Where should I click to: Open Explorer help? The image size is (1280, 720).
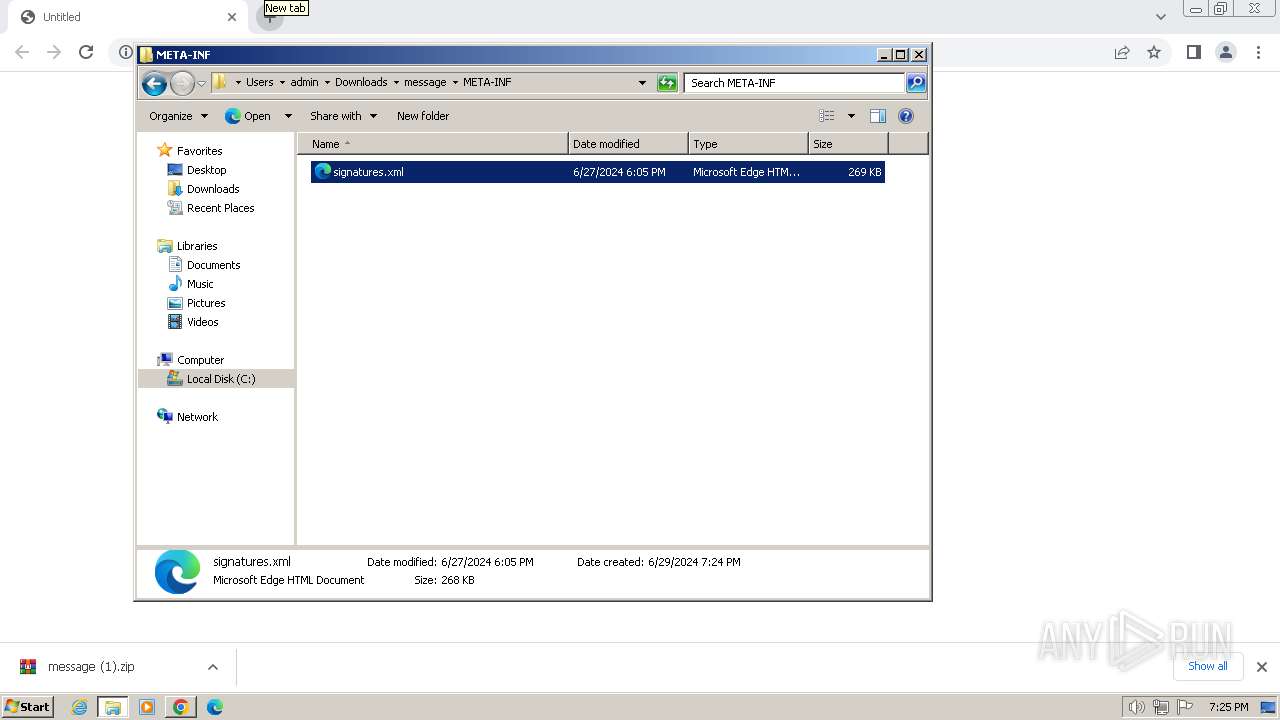[906, 116]
